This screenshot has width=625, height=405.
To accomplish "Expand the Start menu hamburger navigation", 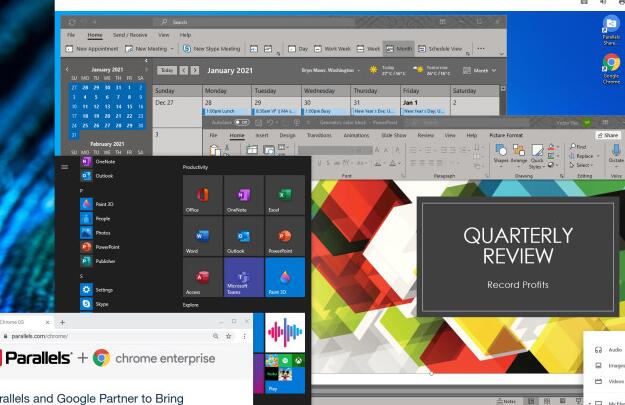I will pos(65,166).
